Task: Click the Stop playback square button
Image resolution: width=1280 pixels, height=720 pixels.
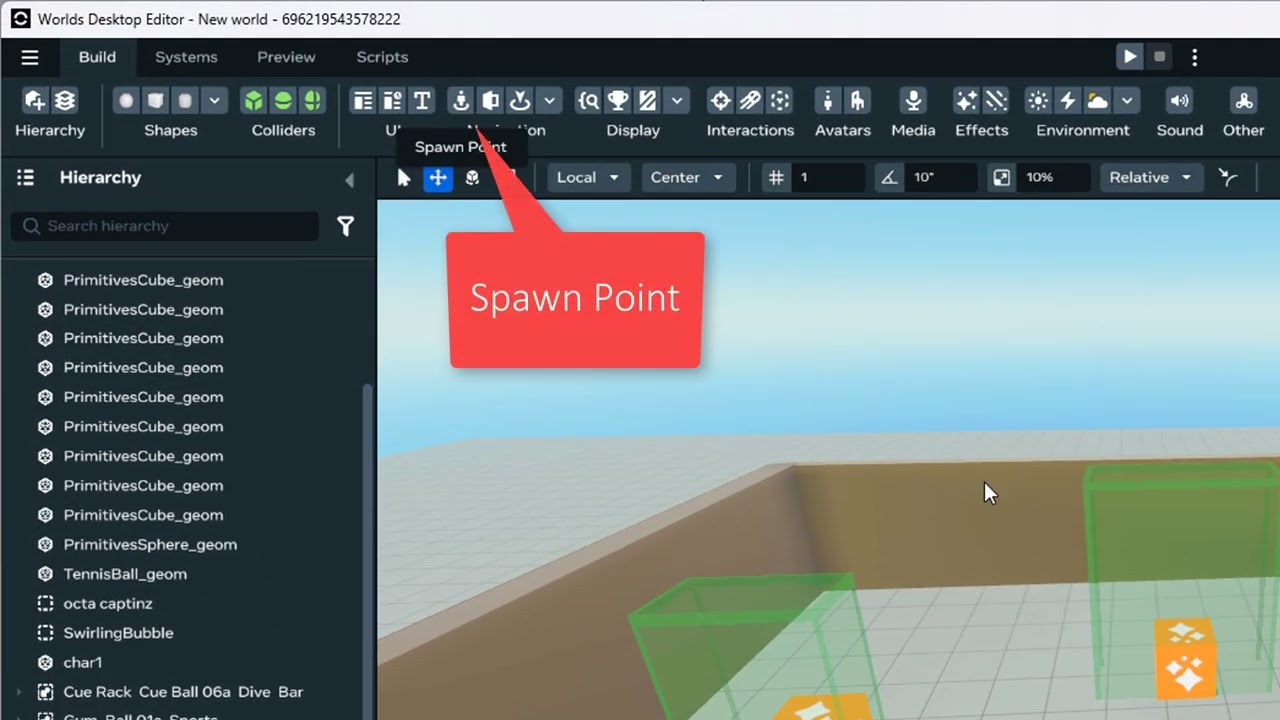Action: point(1160,57)
